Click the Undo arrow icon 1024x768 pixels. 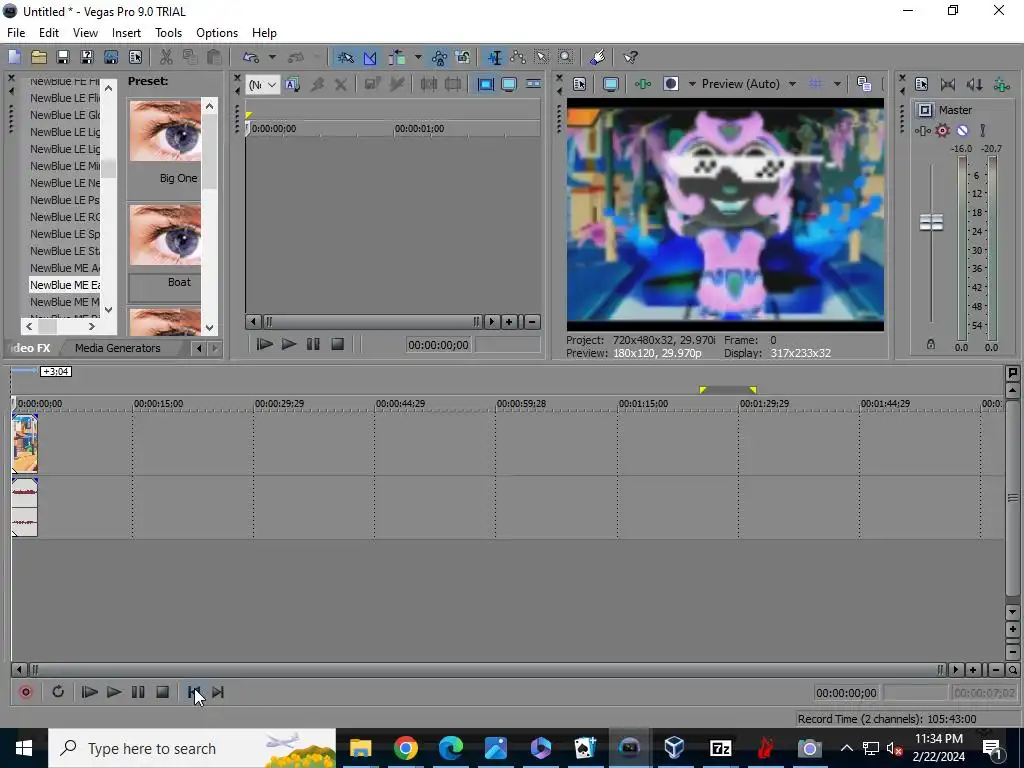[251, 57]
